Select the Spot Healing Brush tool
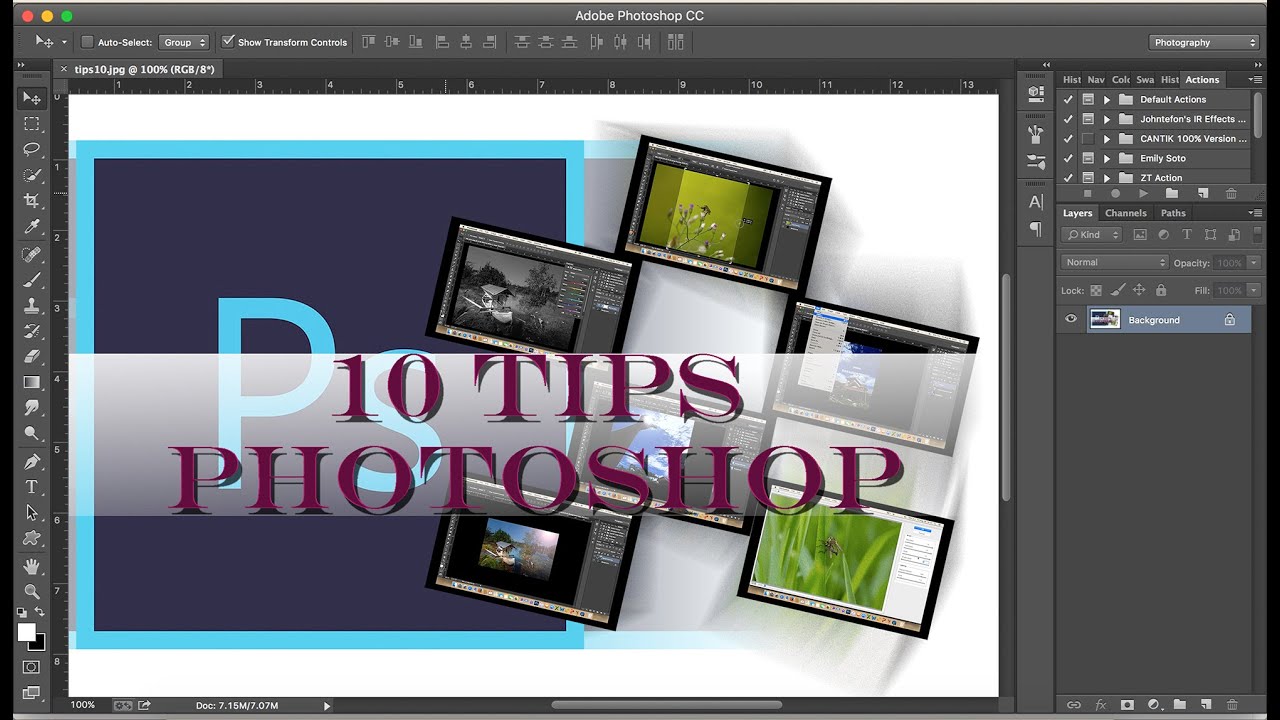The width and height of the screenshot is (1280, 720). pos(32,254)
